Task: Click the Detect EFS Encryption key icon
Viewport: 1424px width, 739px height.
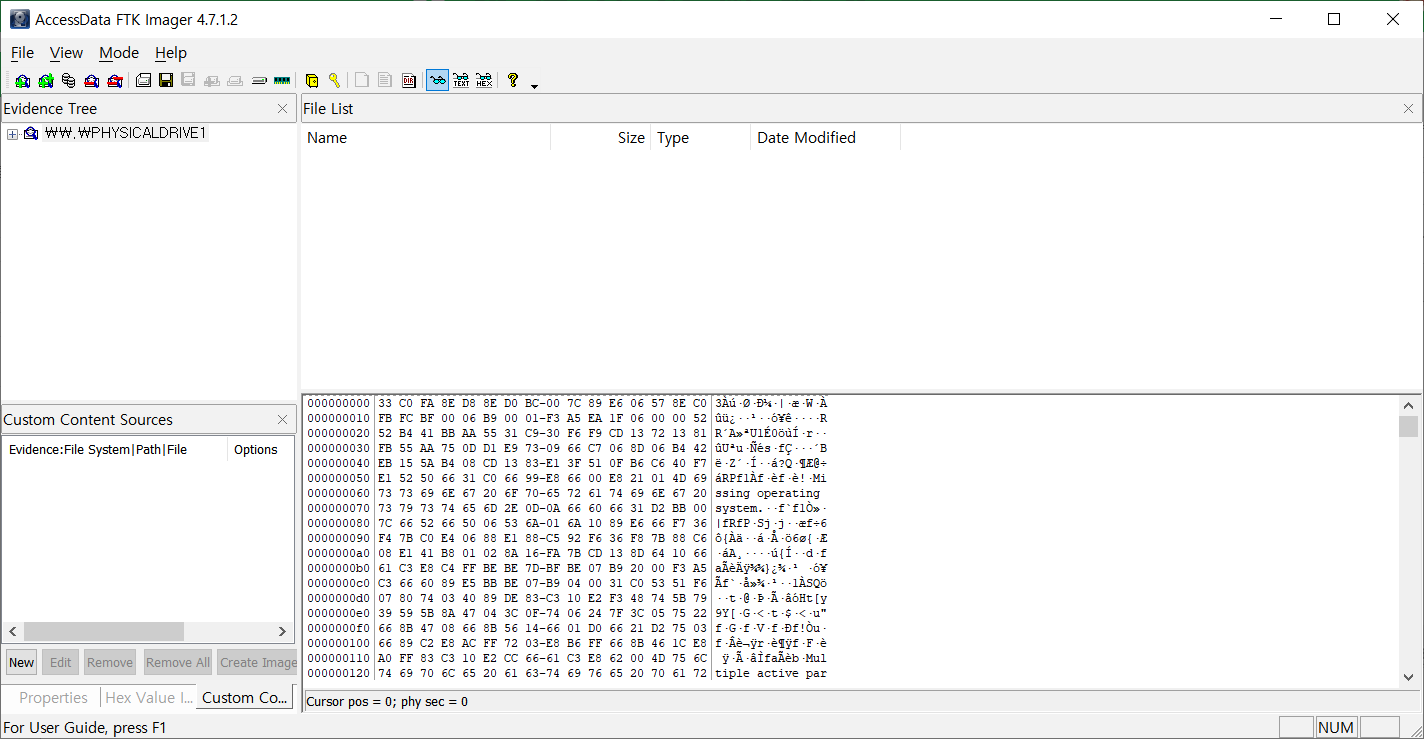Action: pos(334,81)
